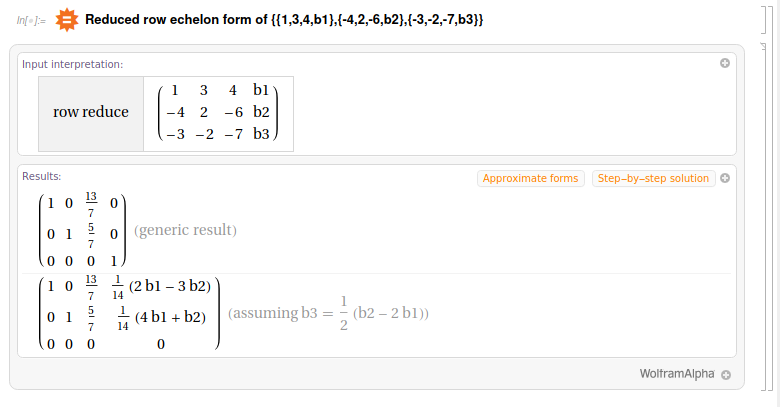This screenshot has width=780, height=407.
Task: Click the second result matrix with b1, b2
Action: point(126,313)
